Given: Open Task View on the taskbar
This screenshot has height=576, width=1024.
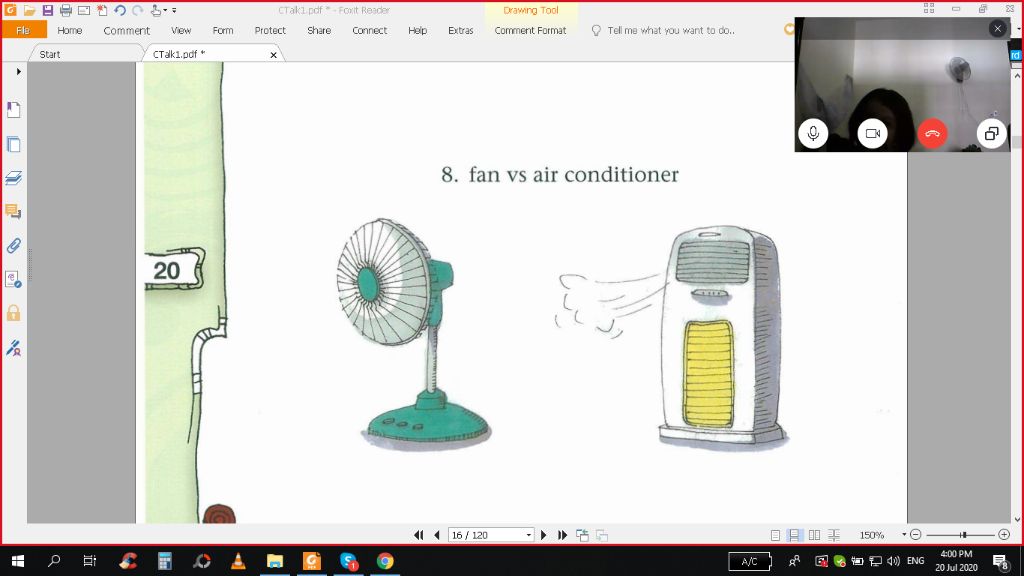Looking at the screenshot, I should 89,561.
